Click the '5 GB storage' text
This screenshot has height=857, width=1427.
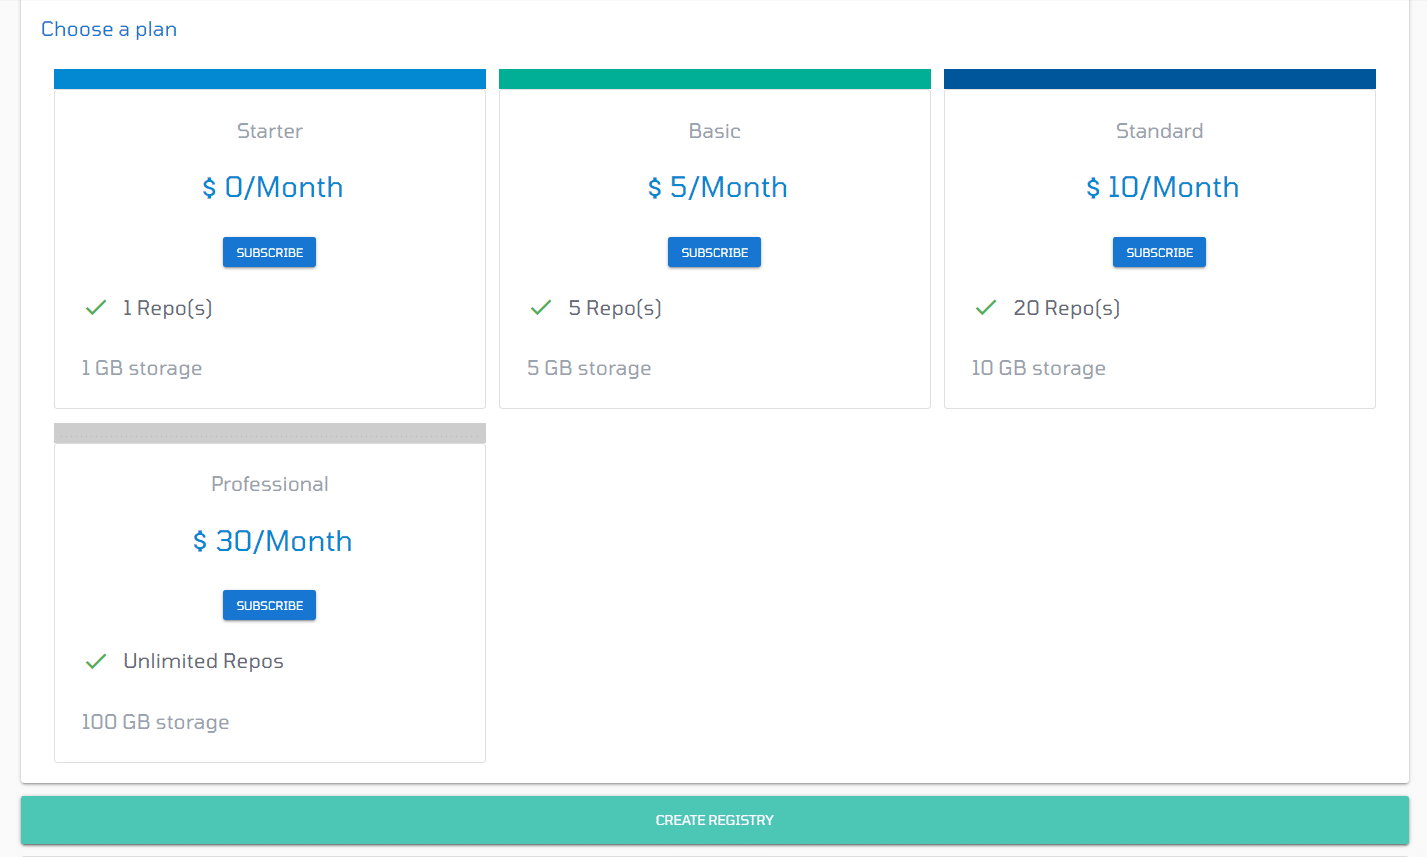[x=589, y=368]
